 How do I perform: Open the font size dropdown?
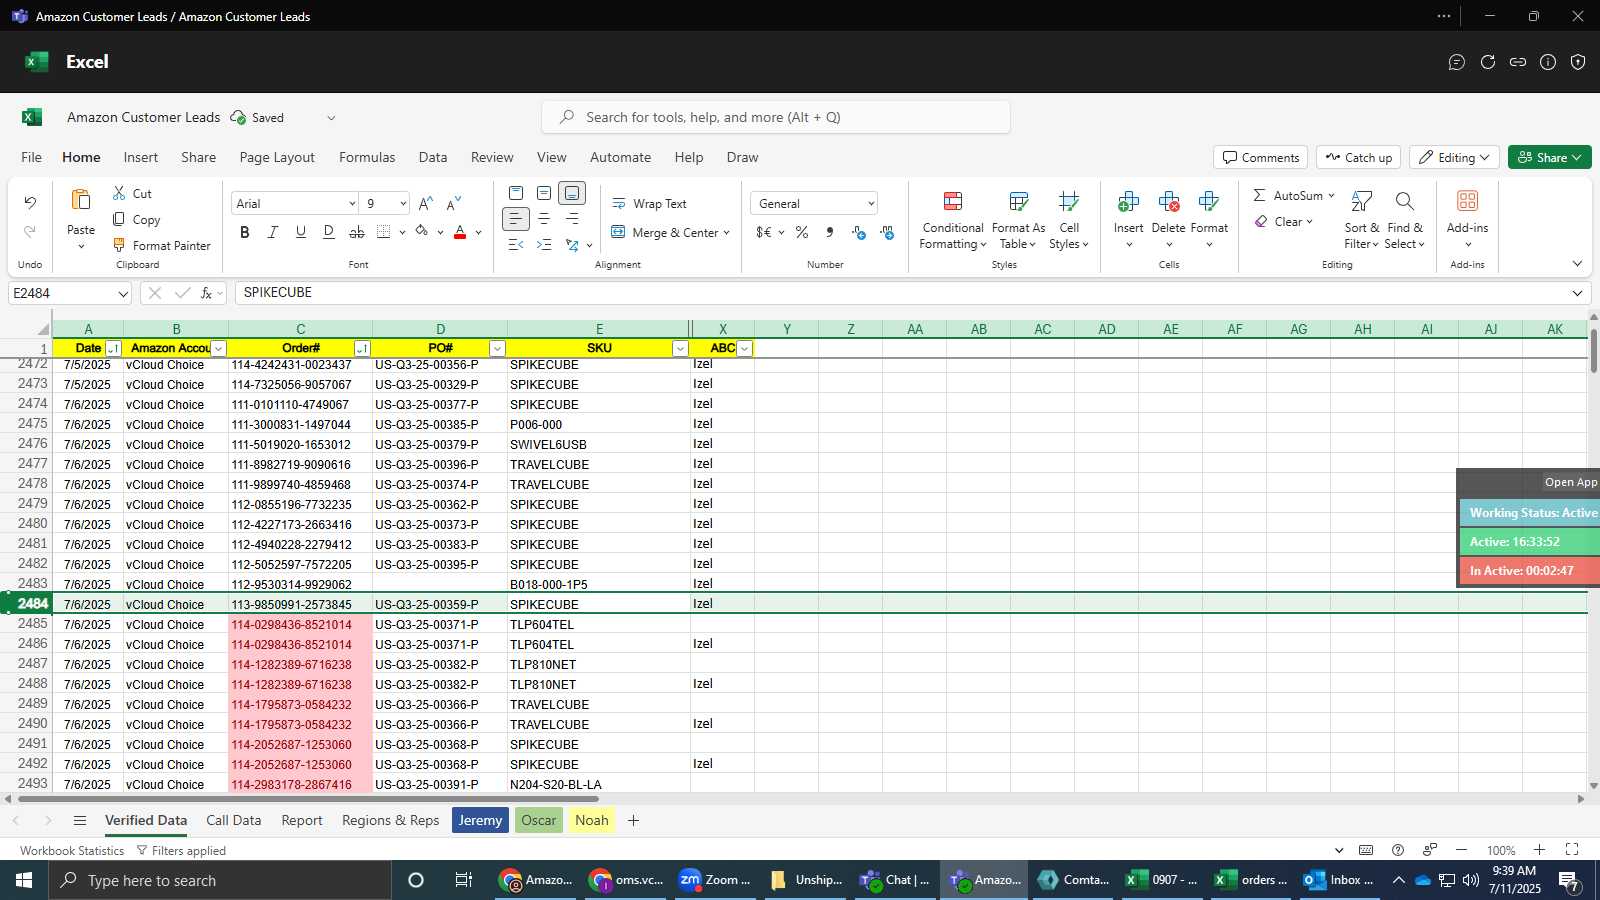(x=403, y=203)
